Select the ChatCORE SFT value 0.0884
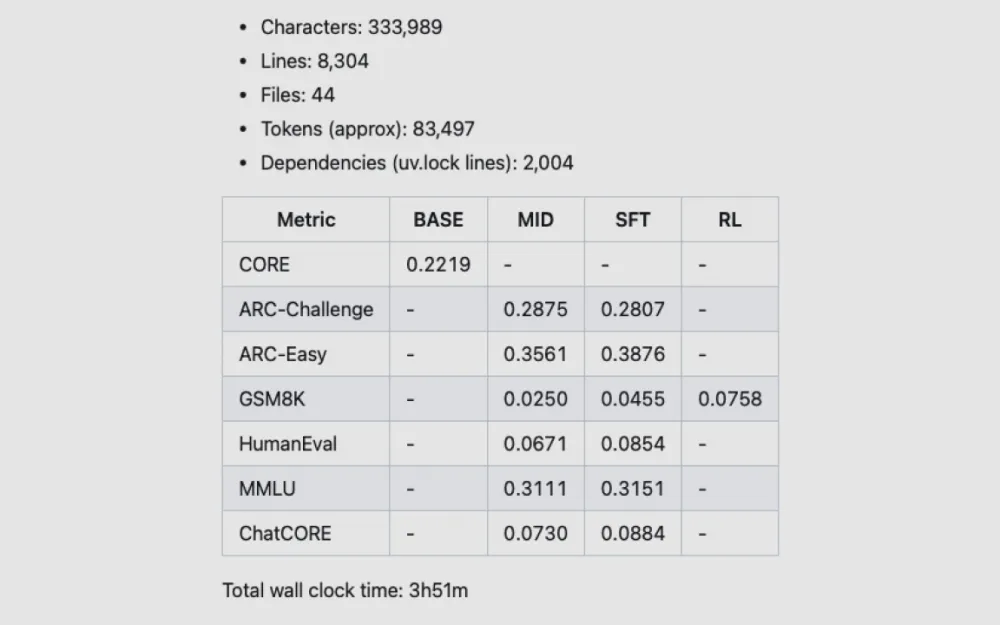Viewport: 1000px width, 625px height. point(632,534)
